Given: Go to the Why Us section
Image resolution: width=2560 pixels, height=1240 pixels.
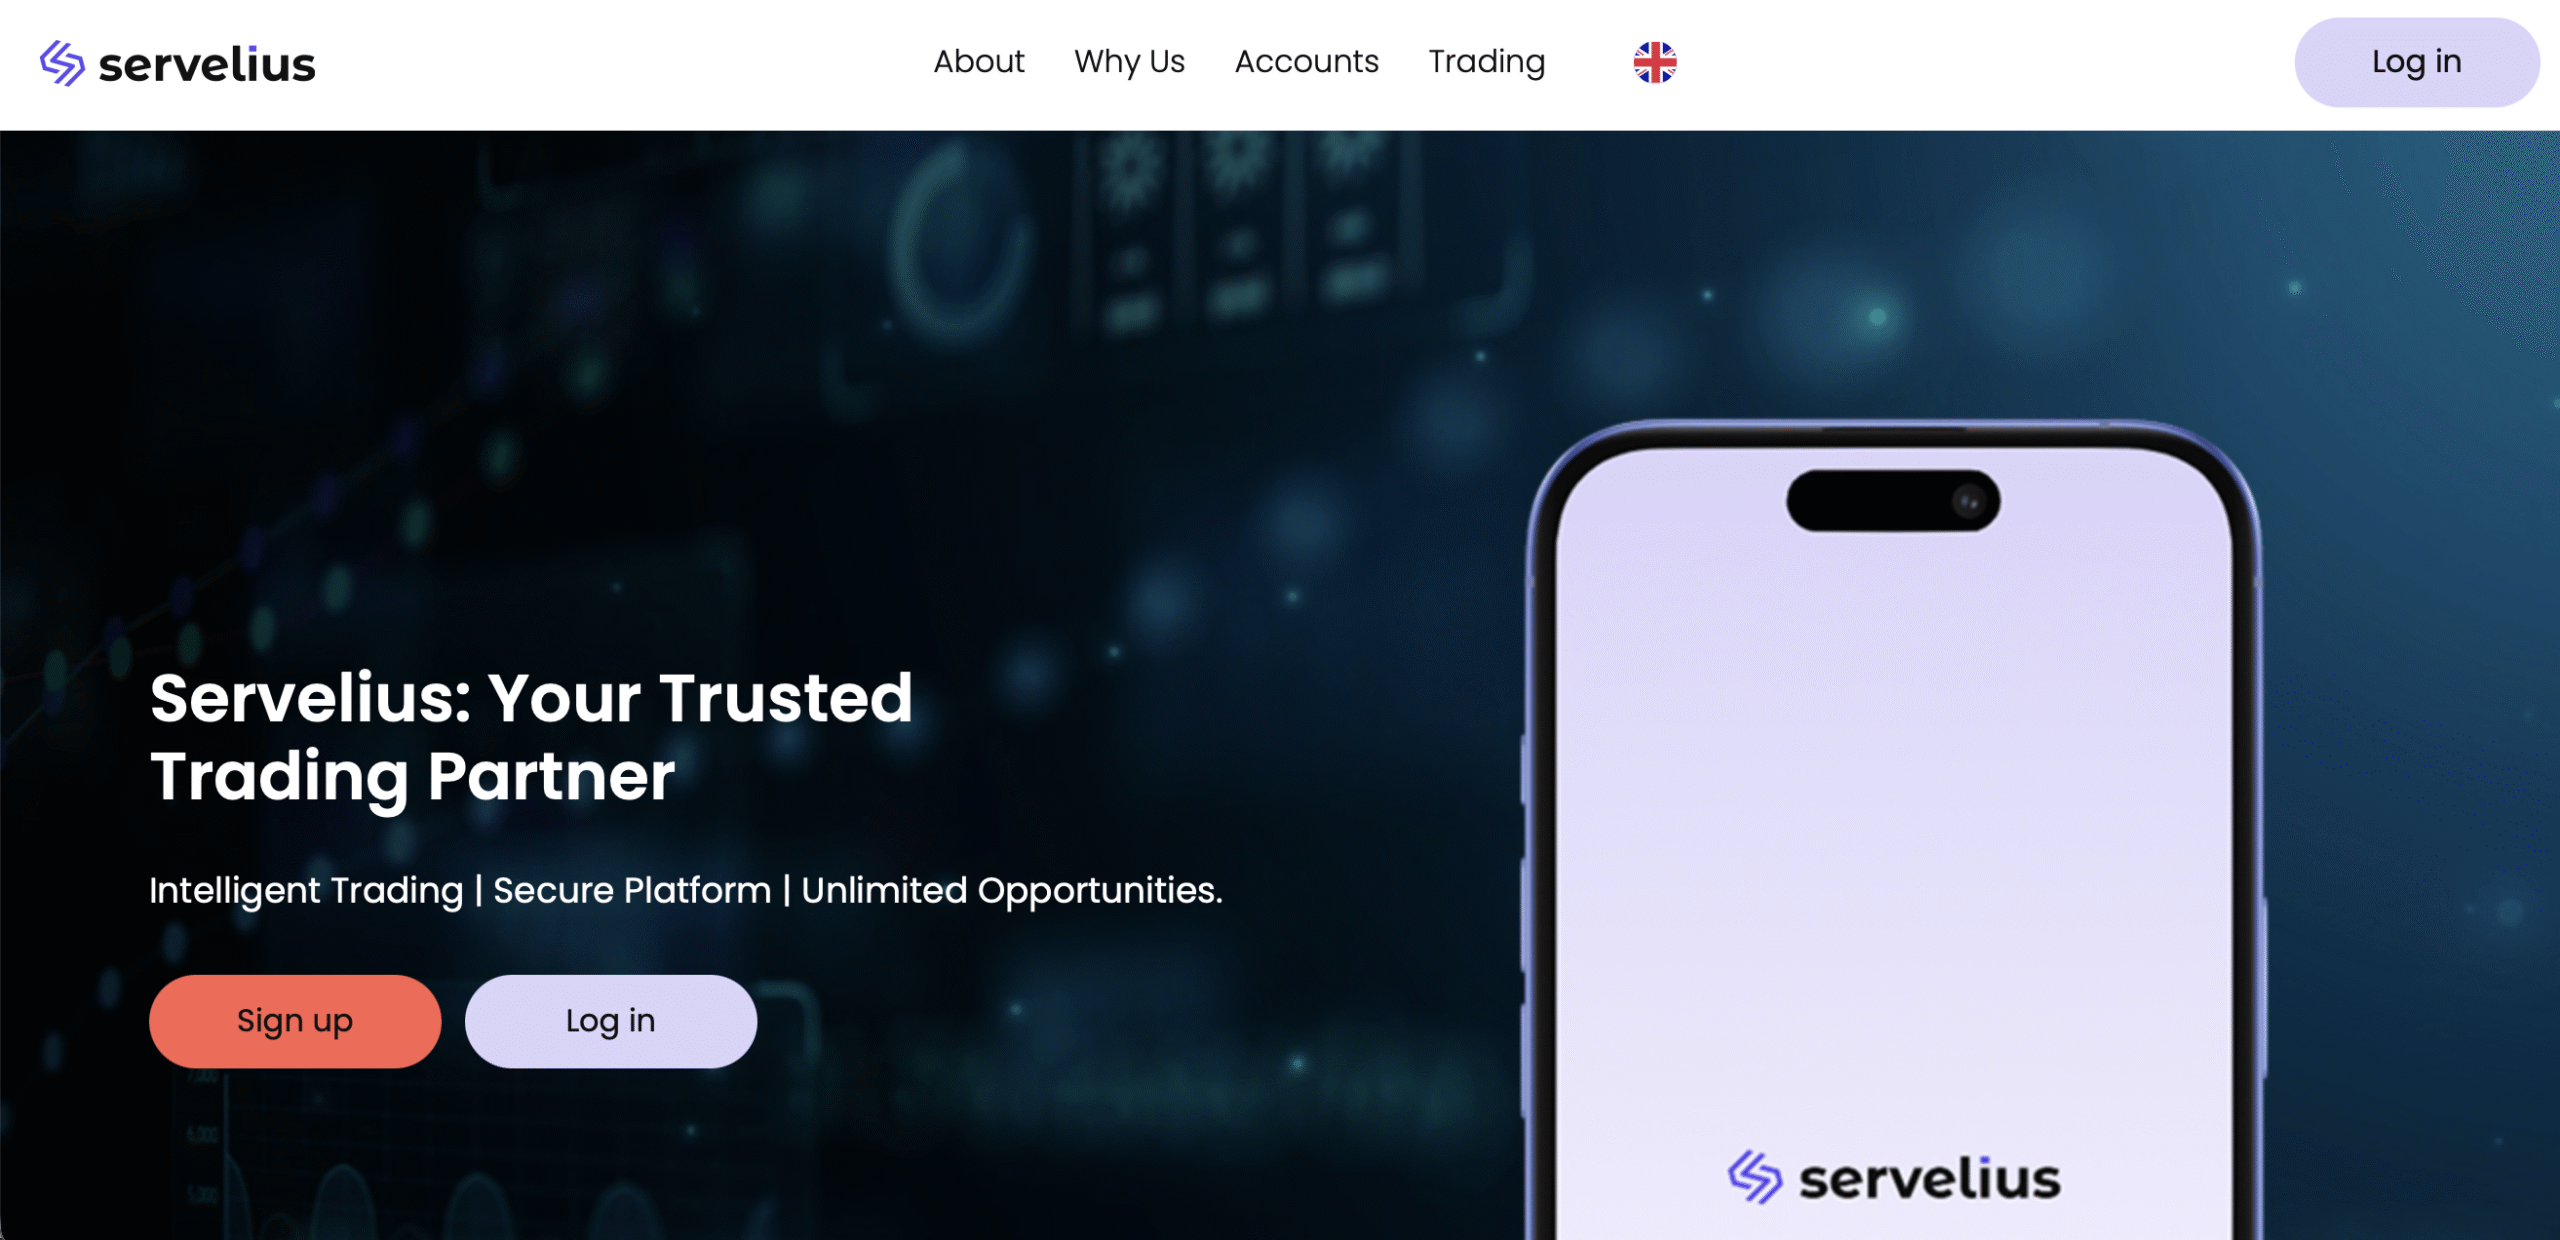Looking at the screenshot, I should 1129,62.
